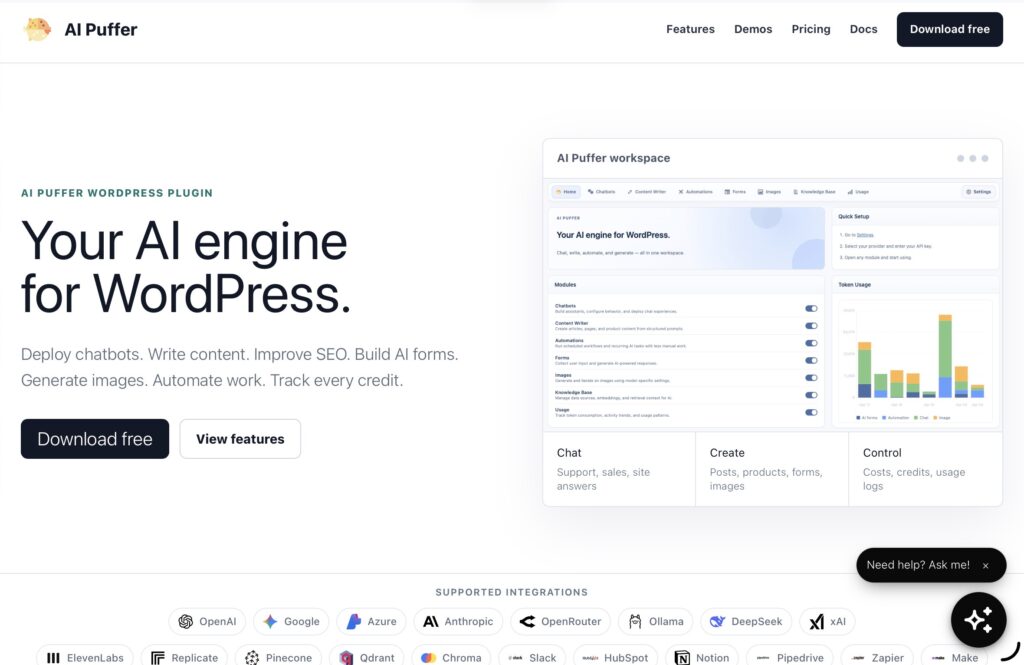Toggle the Chatbots module switch
The width and height of the screenshot is (1024, 665).
tap(811, 308)
